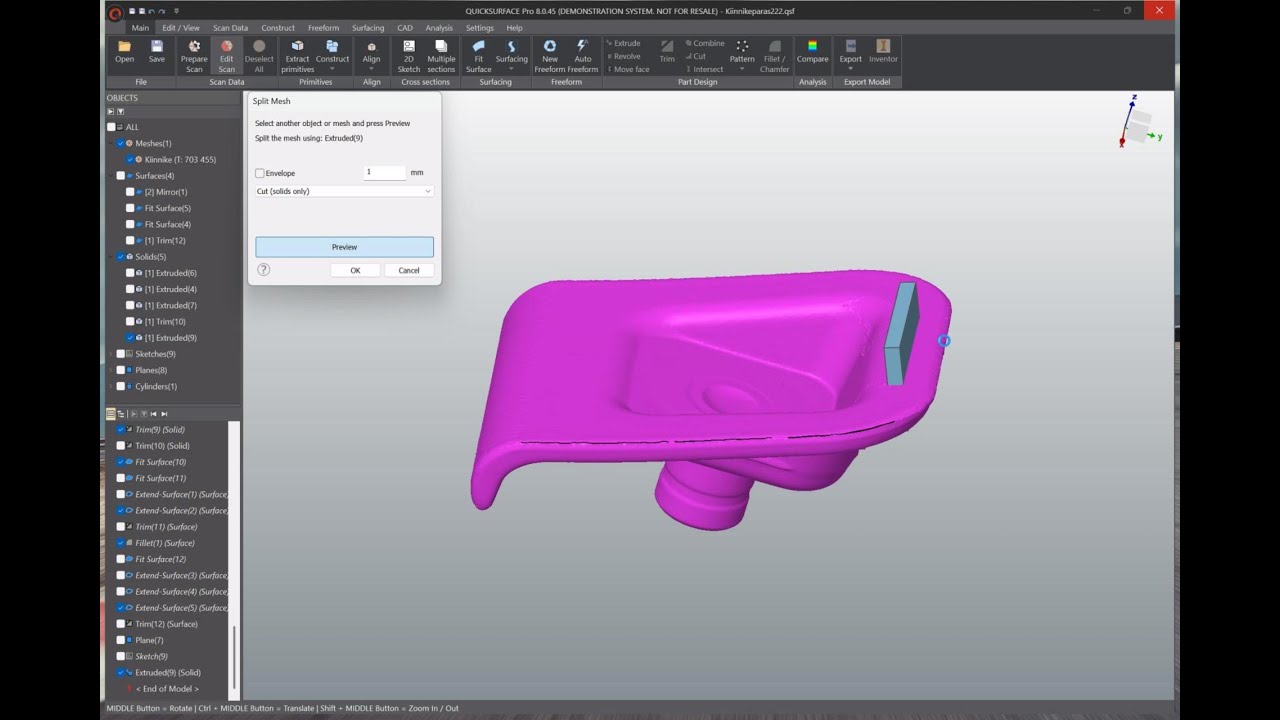Export model to Inventor
This screenshot has width=1280, height=720.
click(883, 52)
